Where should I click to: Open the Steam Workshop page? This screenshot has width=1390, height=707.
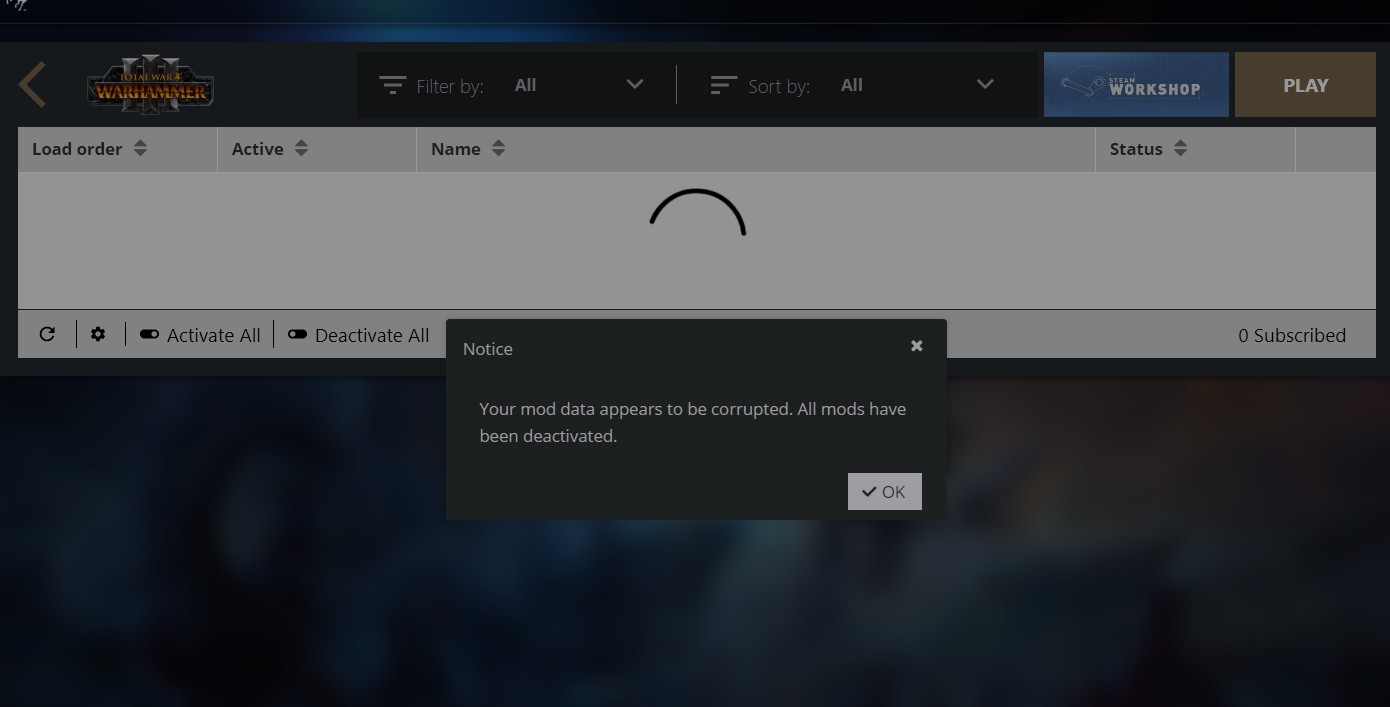(x=1136, y=85)
